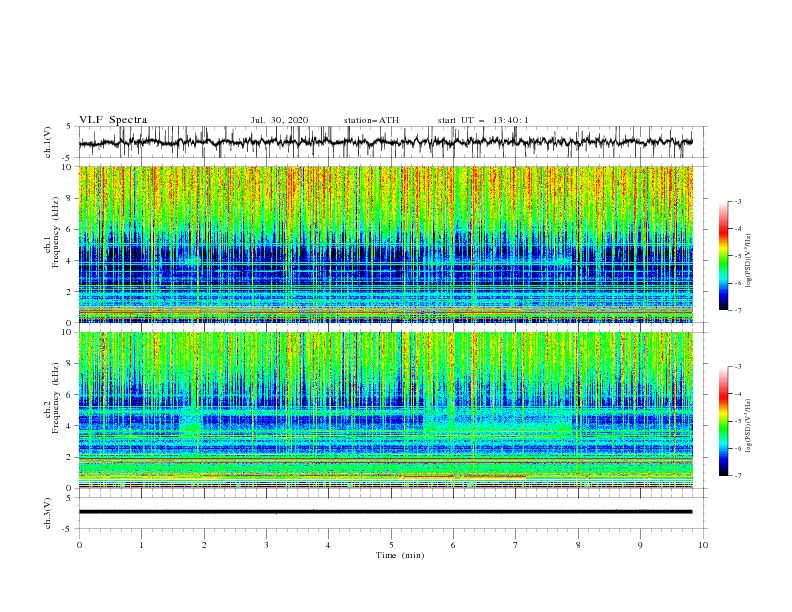This screenshot has height=612, width=792.
Task: Select the 'ch.3(V)' axis label
Action: point(48,513)
